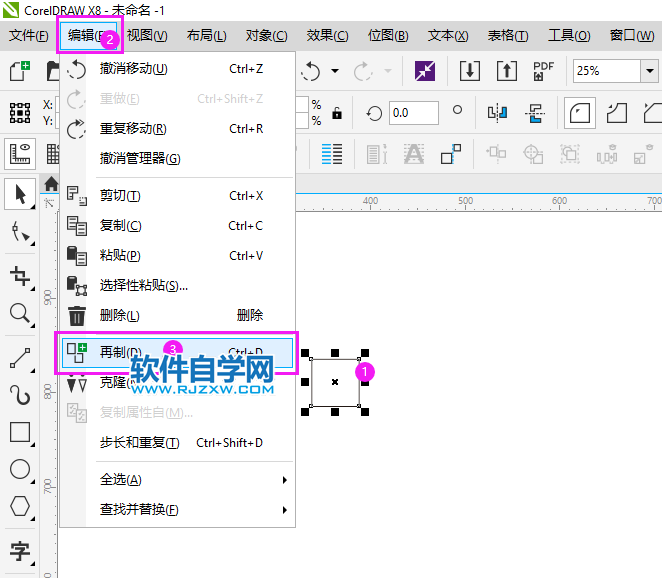Screen dimensions: 662x578
Task: Choose 复制(C) menu entry
Action: pos(177,226)
